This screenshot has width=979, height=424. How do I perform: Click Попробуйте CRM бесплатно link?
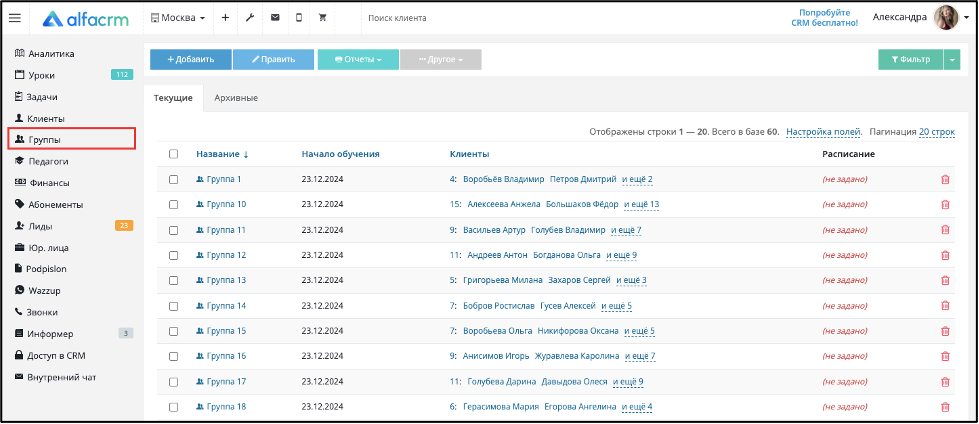tap(824, 18)
